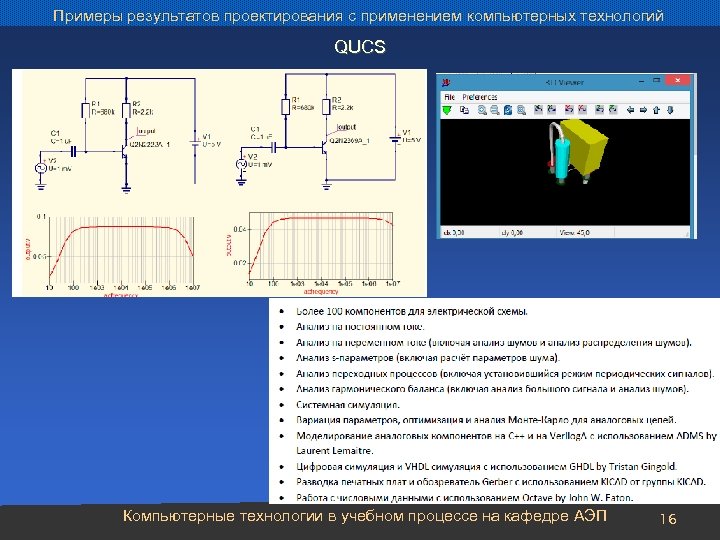The image size is (720, 540).
Task: Click the 'QUCS' slide heading
Action: pos(360,47)
